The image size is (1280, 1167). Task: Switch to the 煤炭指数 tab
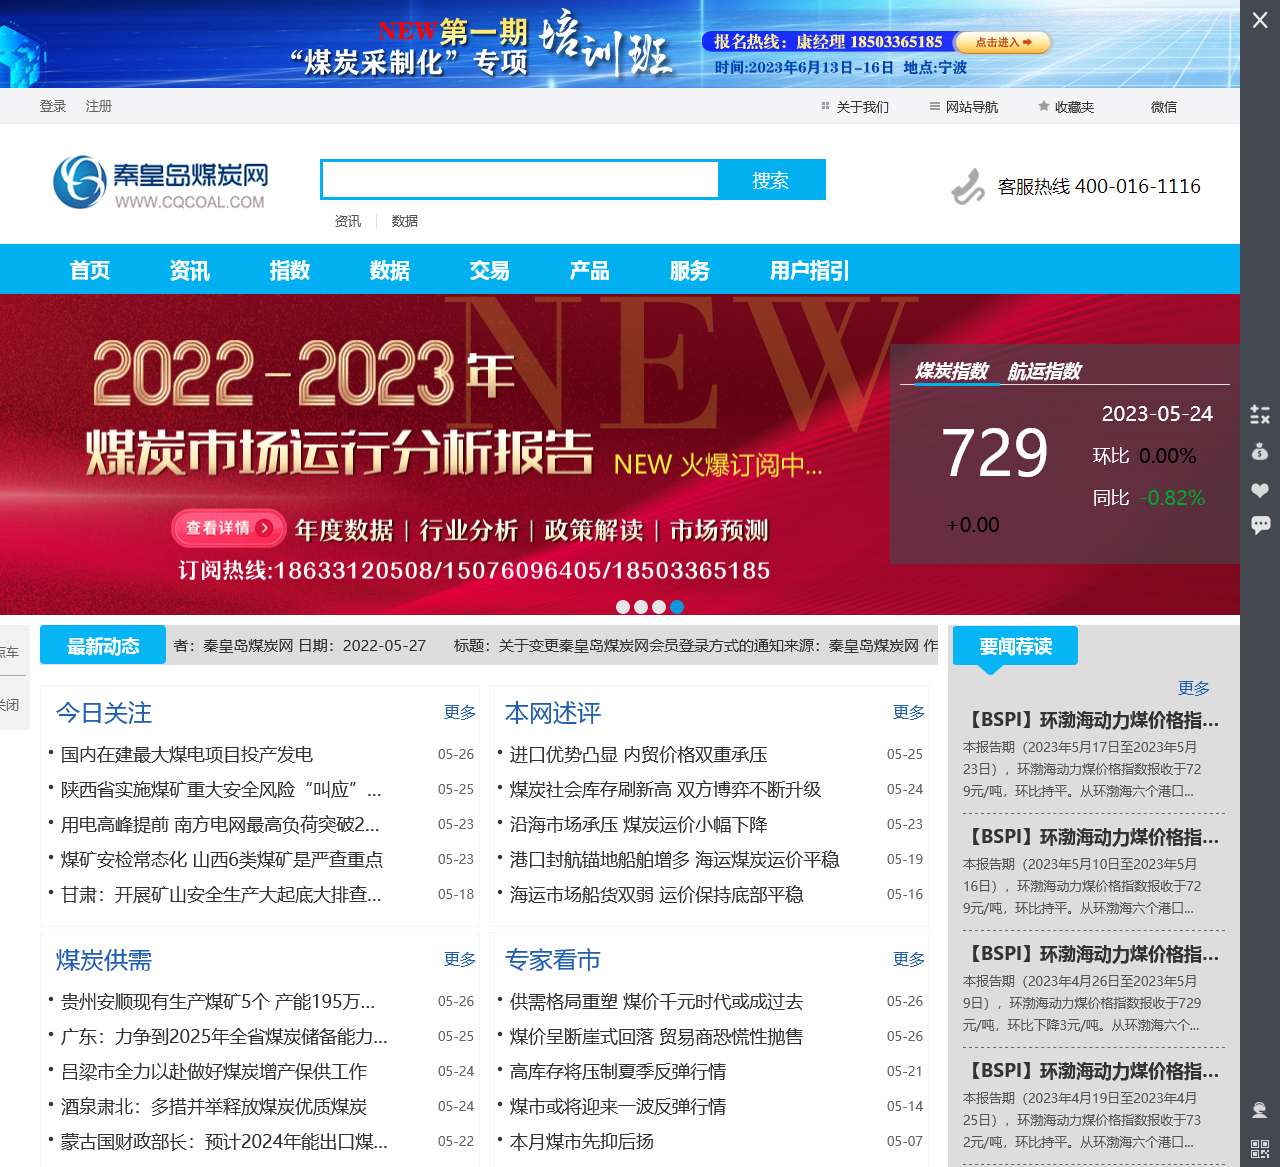click(x=952, y=371)
